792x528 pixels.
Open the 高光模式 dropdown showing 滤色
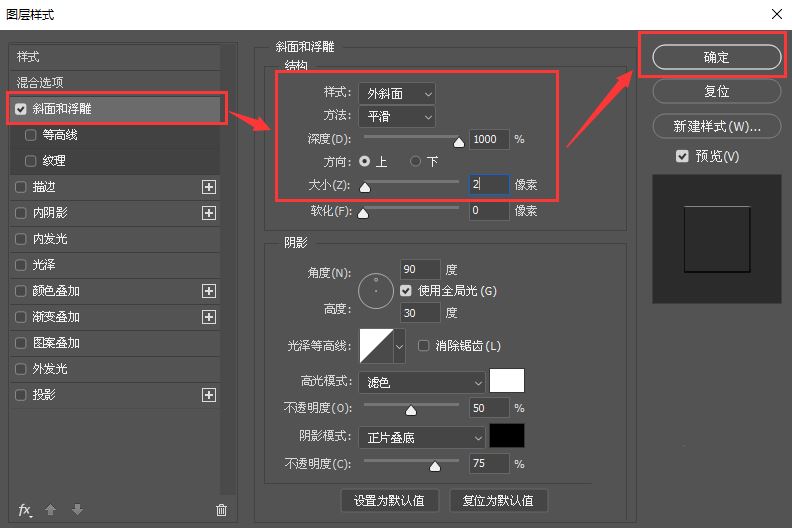[422, 382]
